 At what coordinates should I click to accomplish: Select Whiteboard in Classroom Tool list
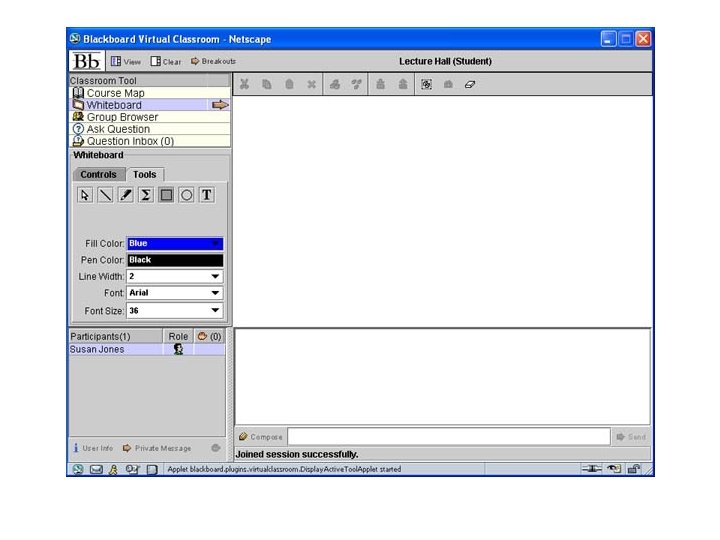click(150, 105)
